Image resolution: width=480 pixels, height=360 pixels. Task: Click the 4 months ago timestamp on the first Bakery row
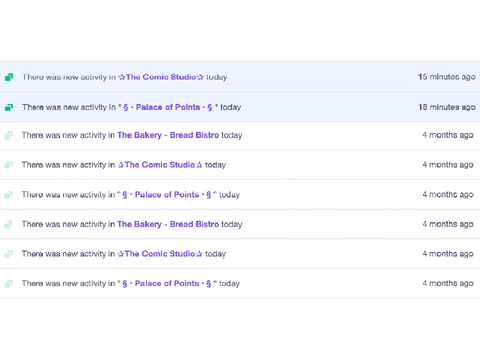(x=448, y=135)
